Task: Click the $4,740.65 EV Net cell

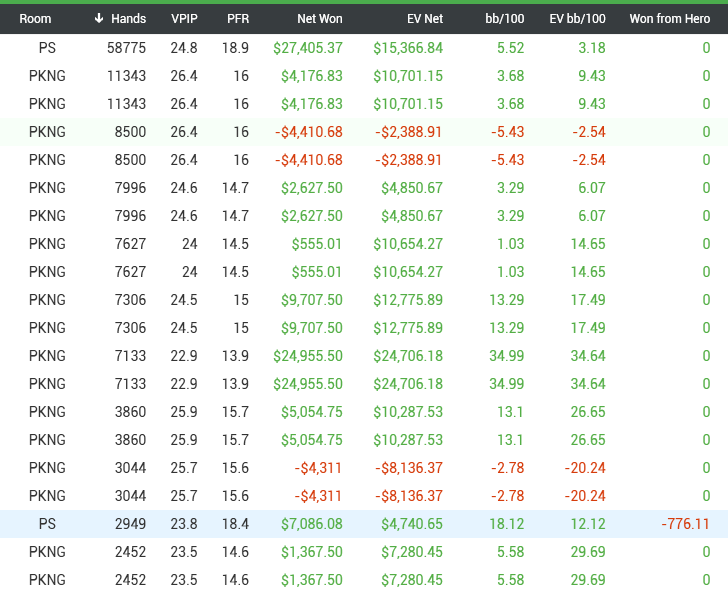Action: 412,524
